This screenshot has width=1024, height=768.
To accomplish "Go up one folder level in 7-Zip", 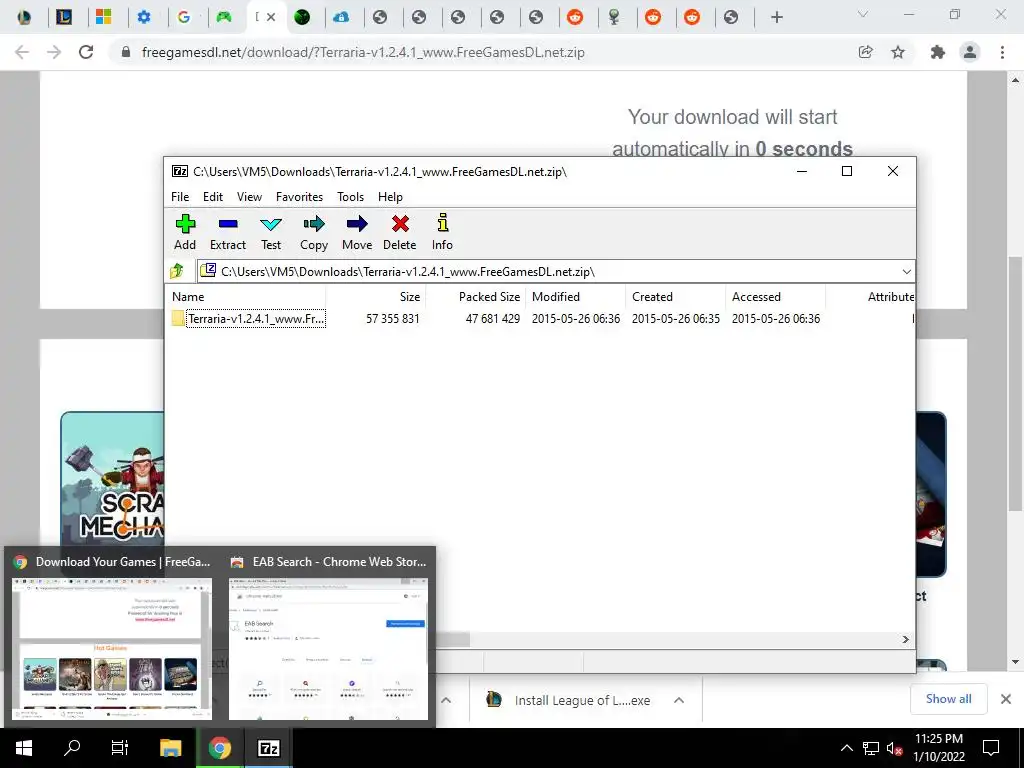I will [178, 271].
